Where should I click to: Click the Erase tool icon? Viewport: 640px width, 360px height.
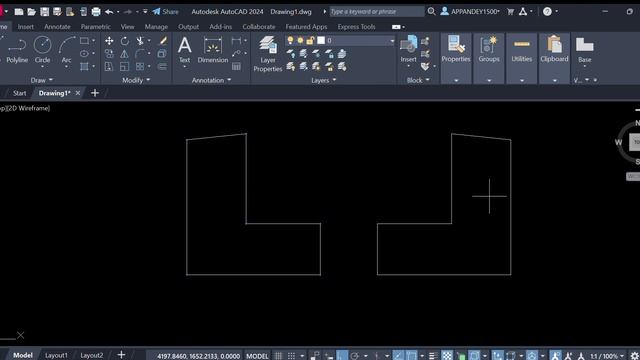pyautogui.click(x=163, y=41)
